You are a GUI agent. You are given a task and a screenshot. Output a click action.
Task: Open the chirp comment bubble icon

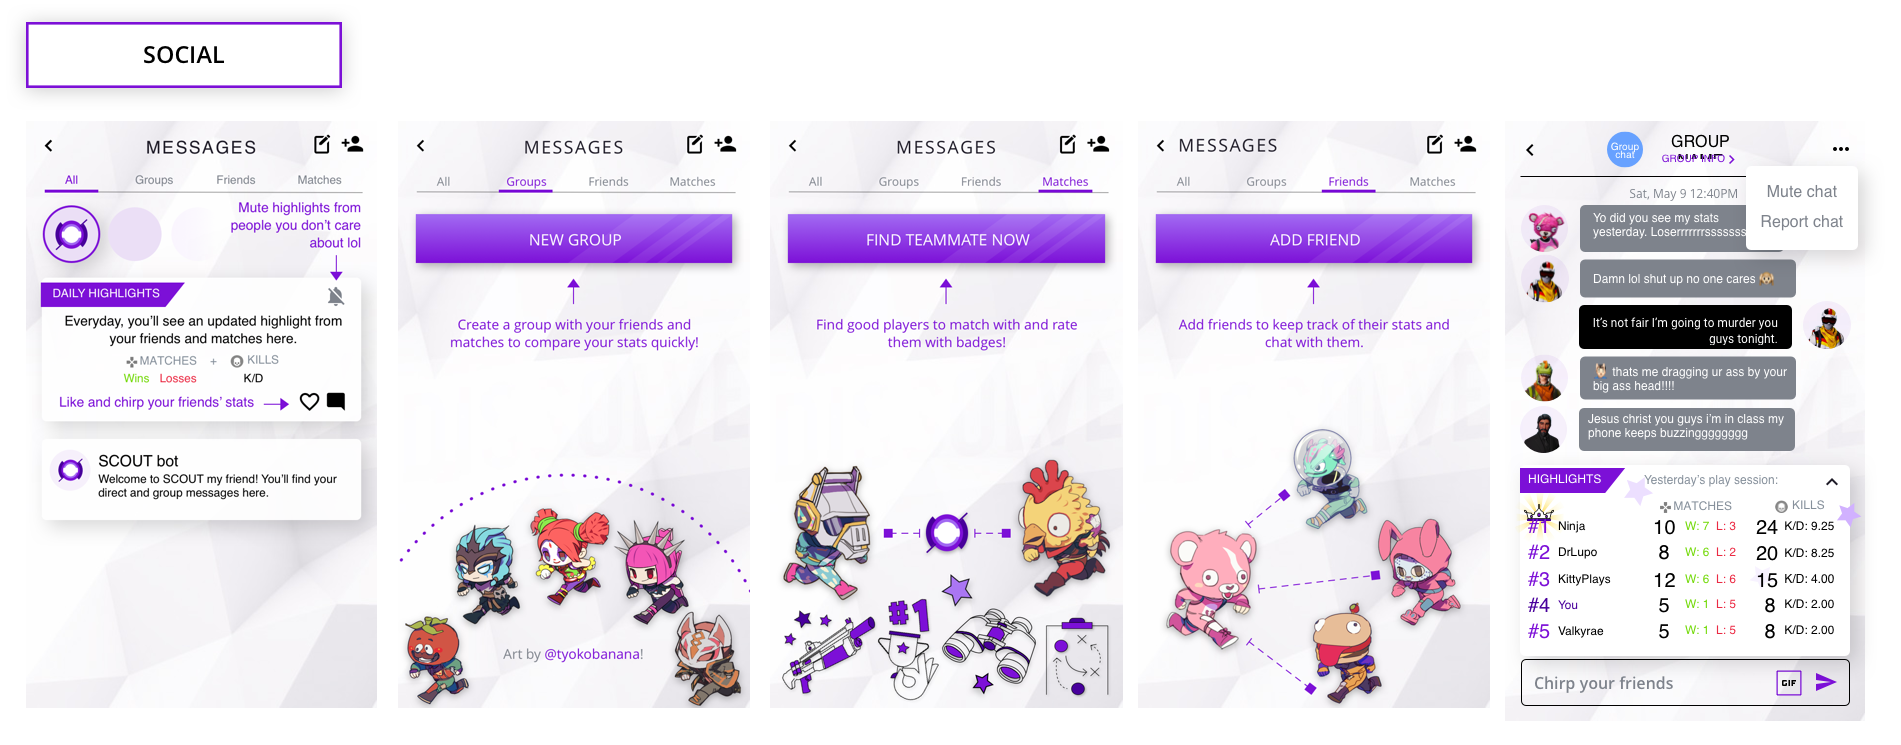click(336, 402)
